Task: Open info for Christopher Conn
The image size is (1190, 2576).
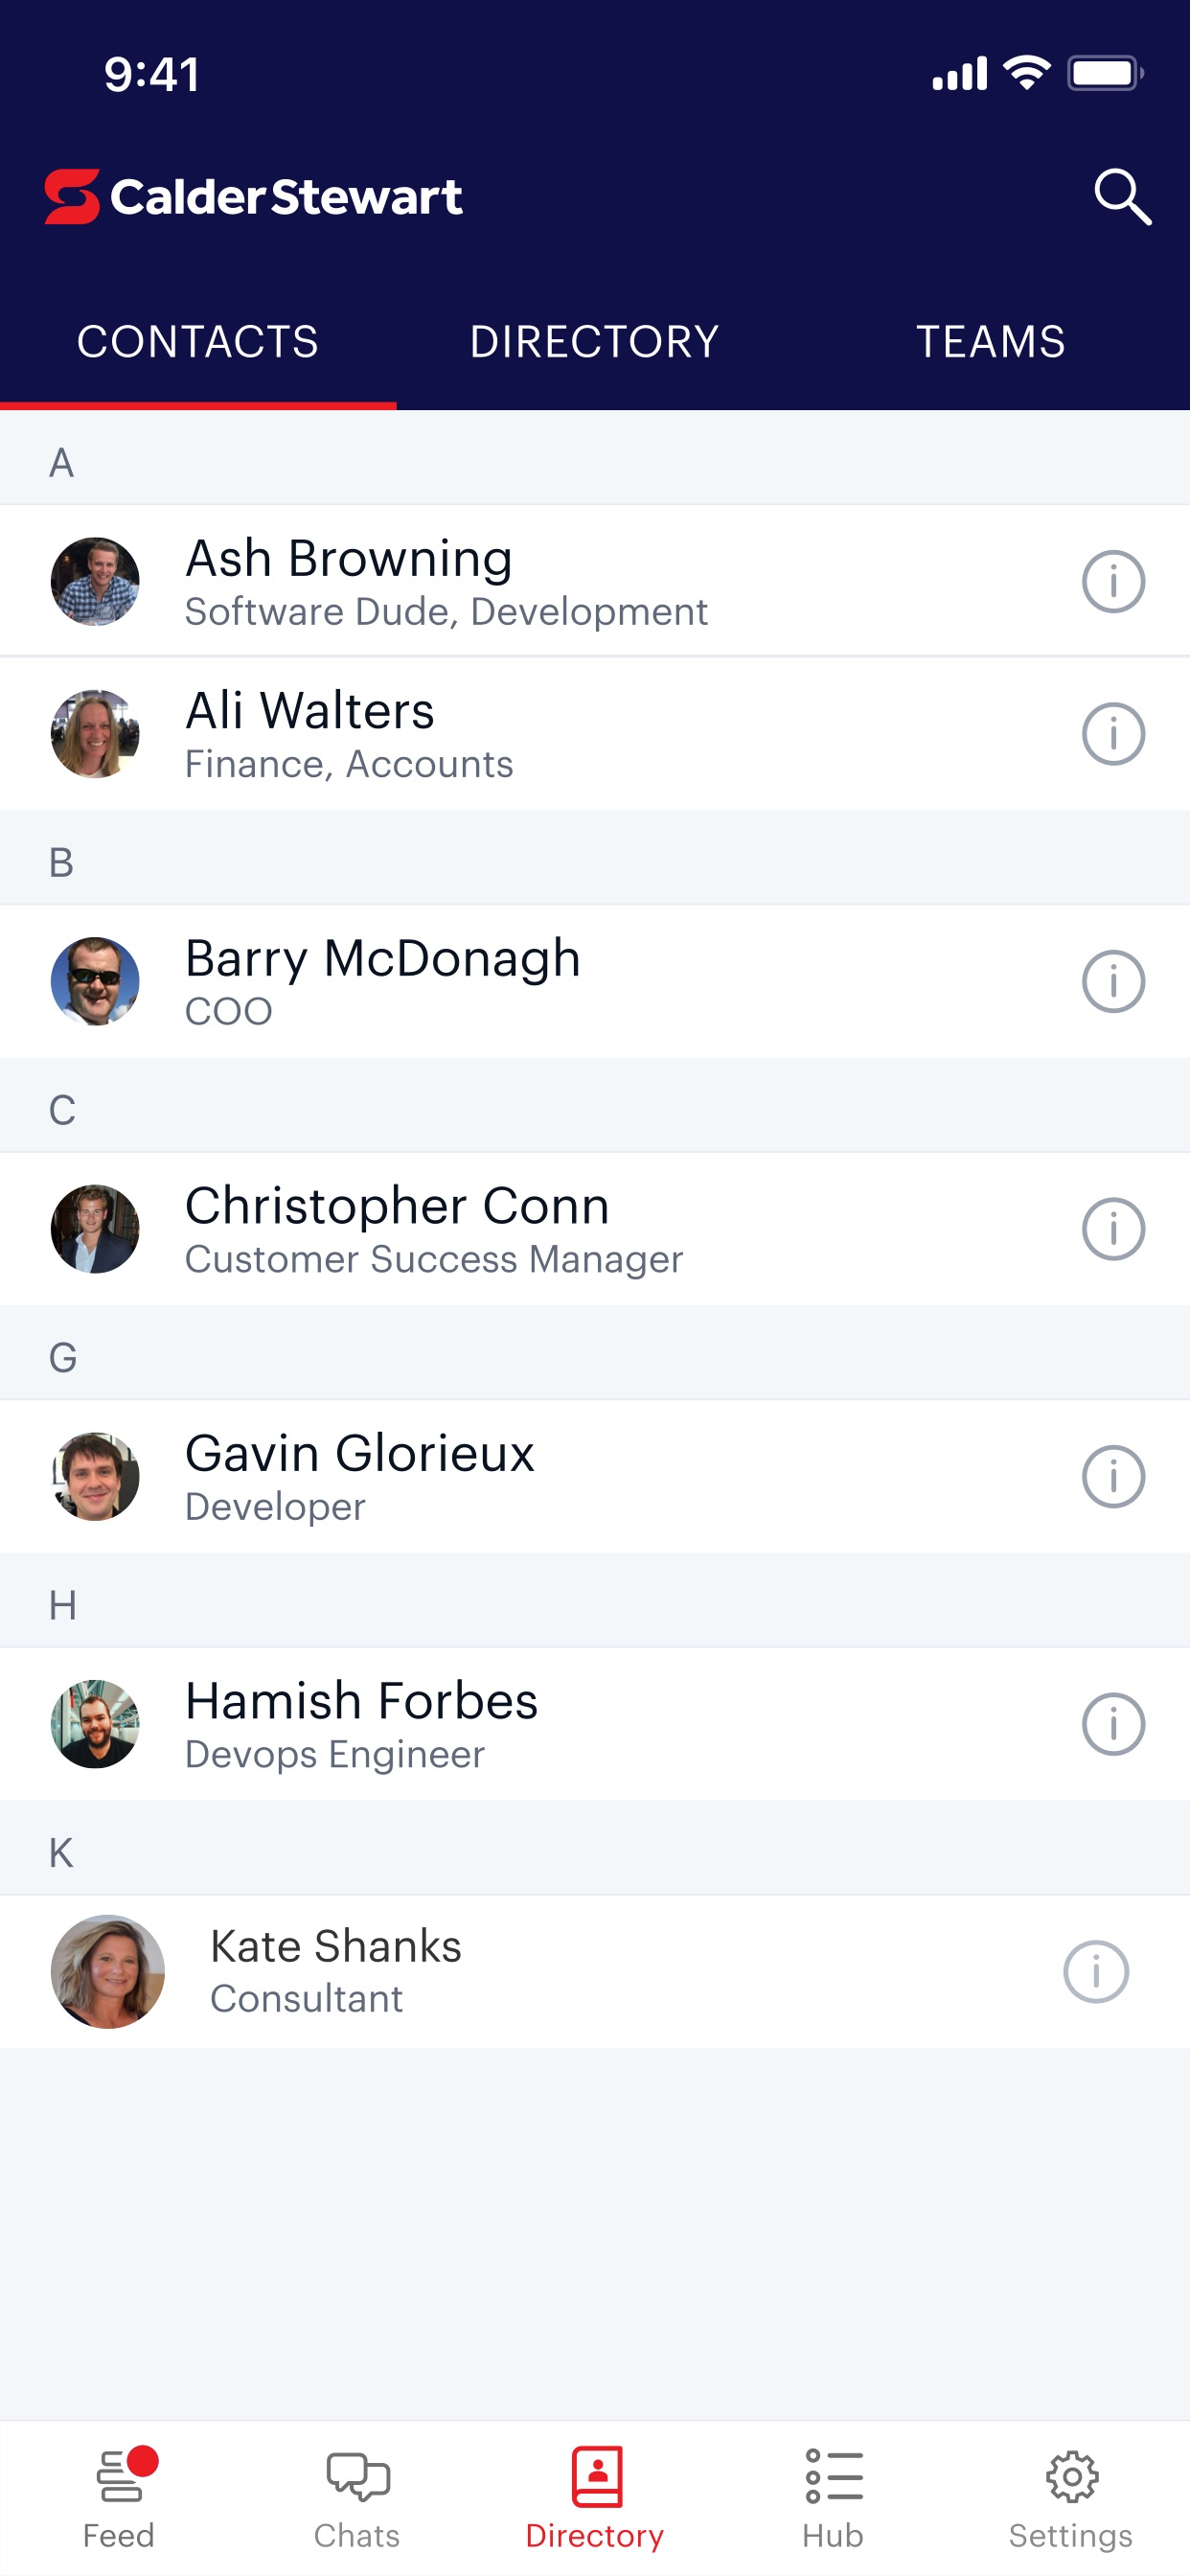Action: [1113, 1229]
